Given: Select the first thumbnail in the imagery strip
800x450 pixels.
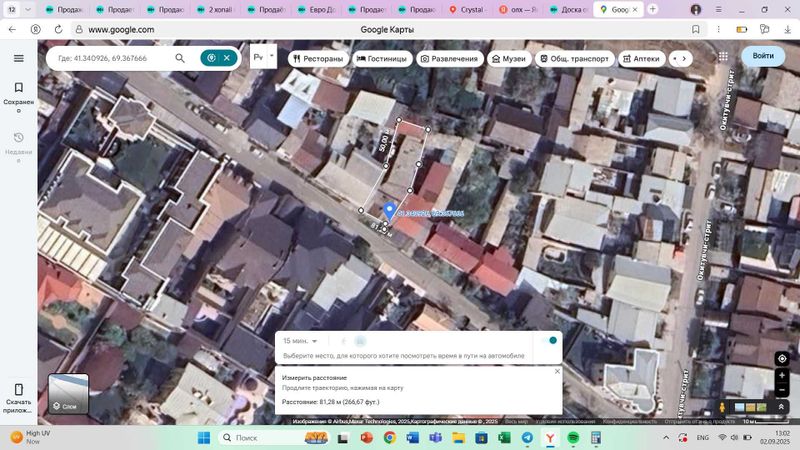Looking at the screenshot, I should point(739,407).
